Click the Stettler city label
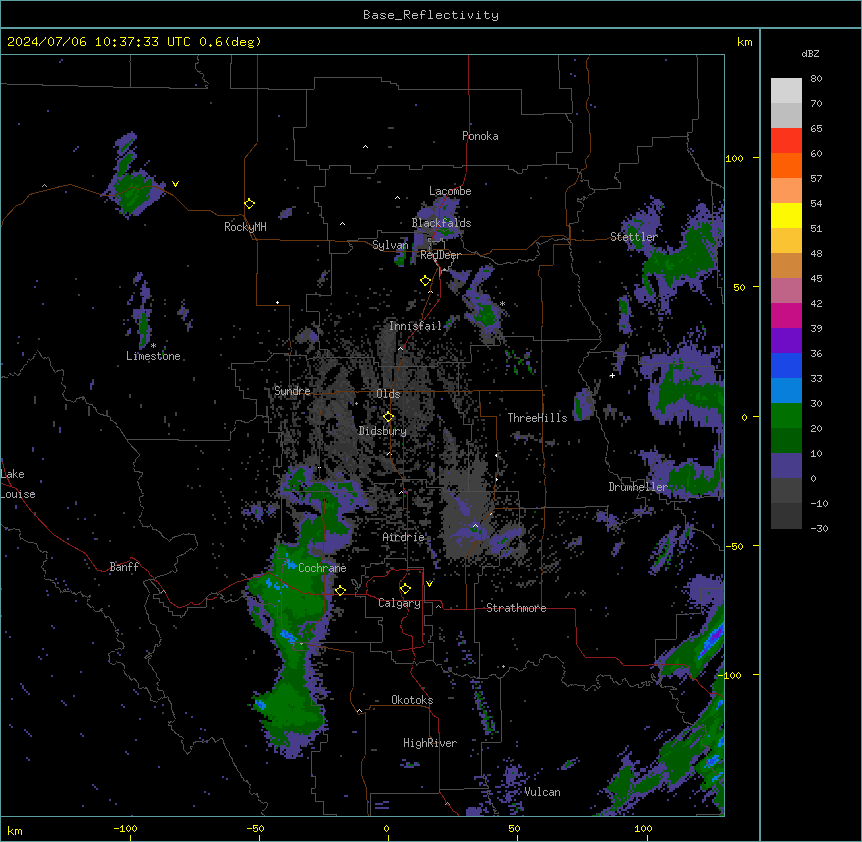 633,237
